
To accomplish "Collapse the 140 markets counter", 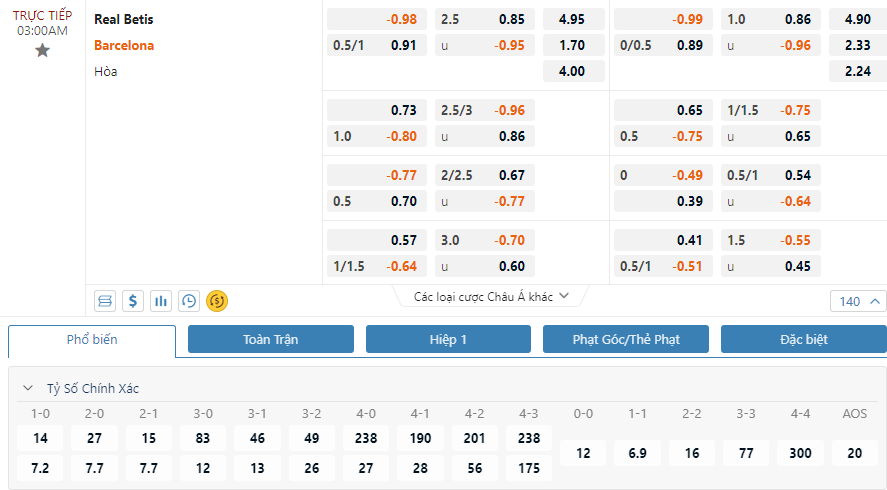I will [x=858, y=301].
